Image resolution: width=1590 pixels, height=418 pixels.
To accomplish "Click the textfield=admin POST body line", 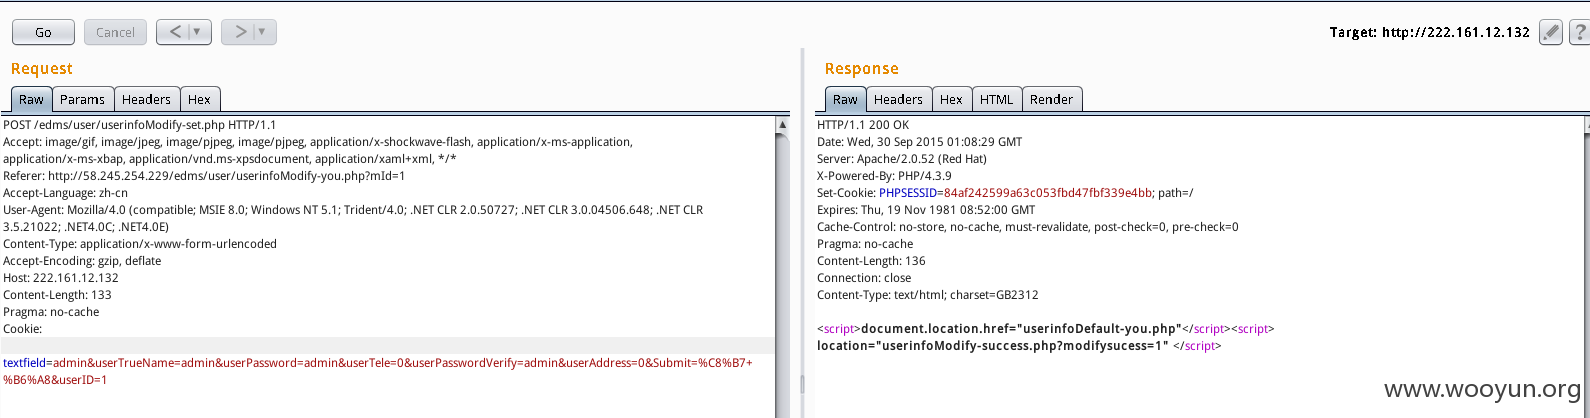I will [x=378, y=371].
